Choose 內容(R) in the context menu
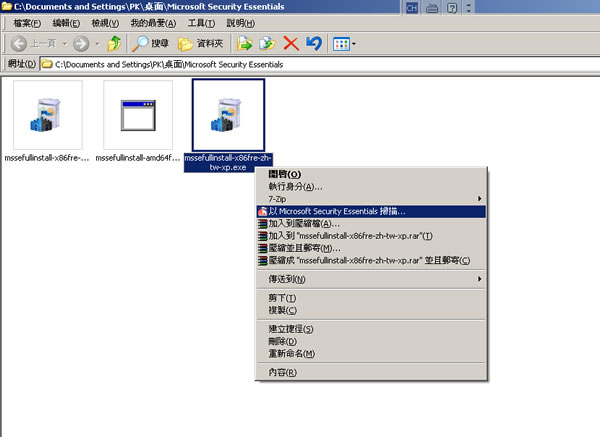The height and width of the screenshot is (437, 600). (x=371, y=372)
